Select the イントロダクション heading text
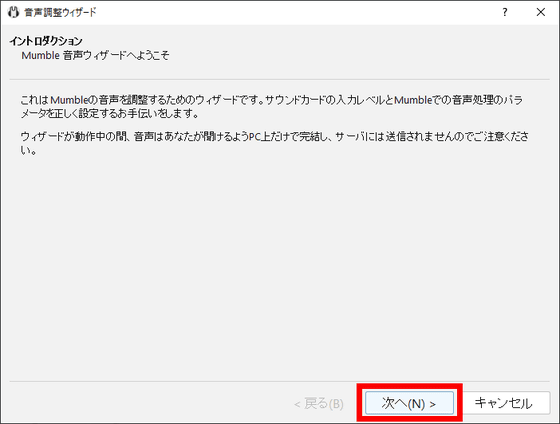The width and height of the screenshot is (560, 424). coord(46,41)
